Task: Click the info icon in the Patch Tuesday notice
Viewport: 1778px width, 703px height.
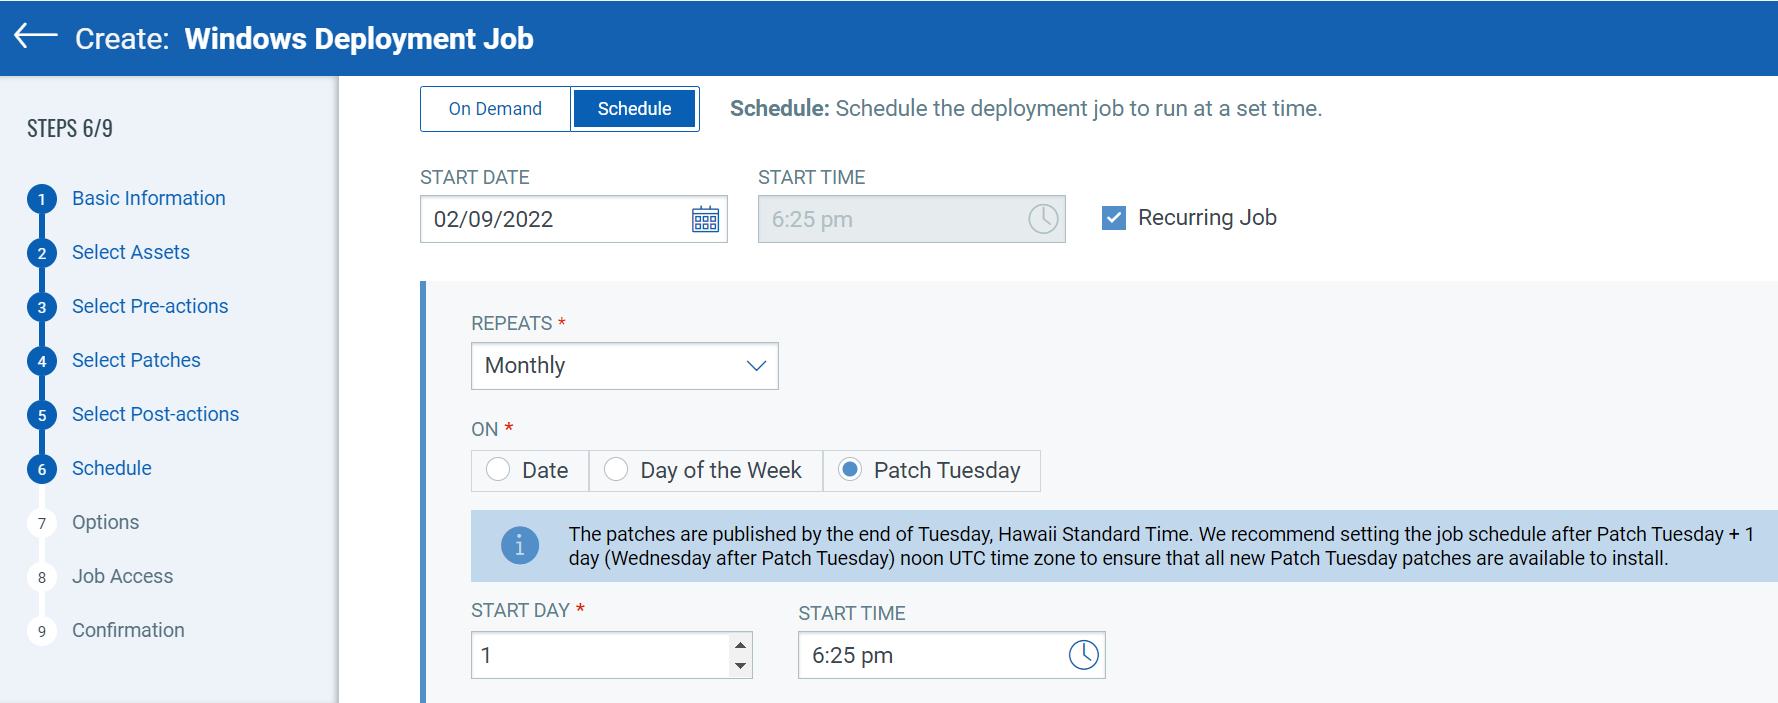Action: 519,546
